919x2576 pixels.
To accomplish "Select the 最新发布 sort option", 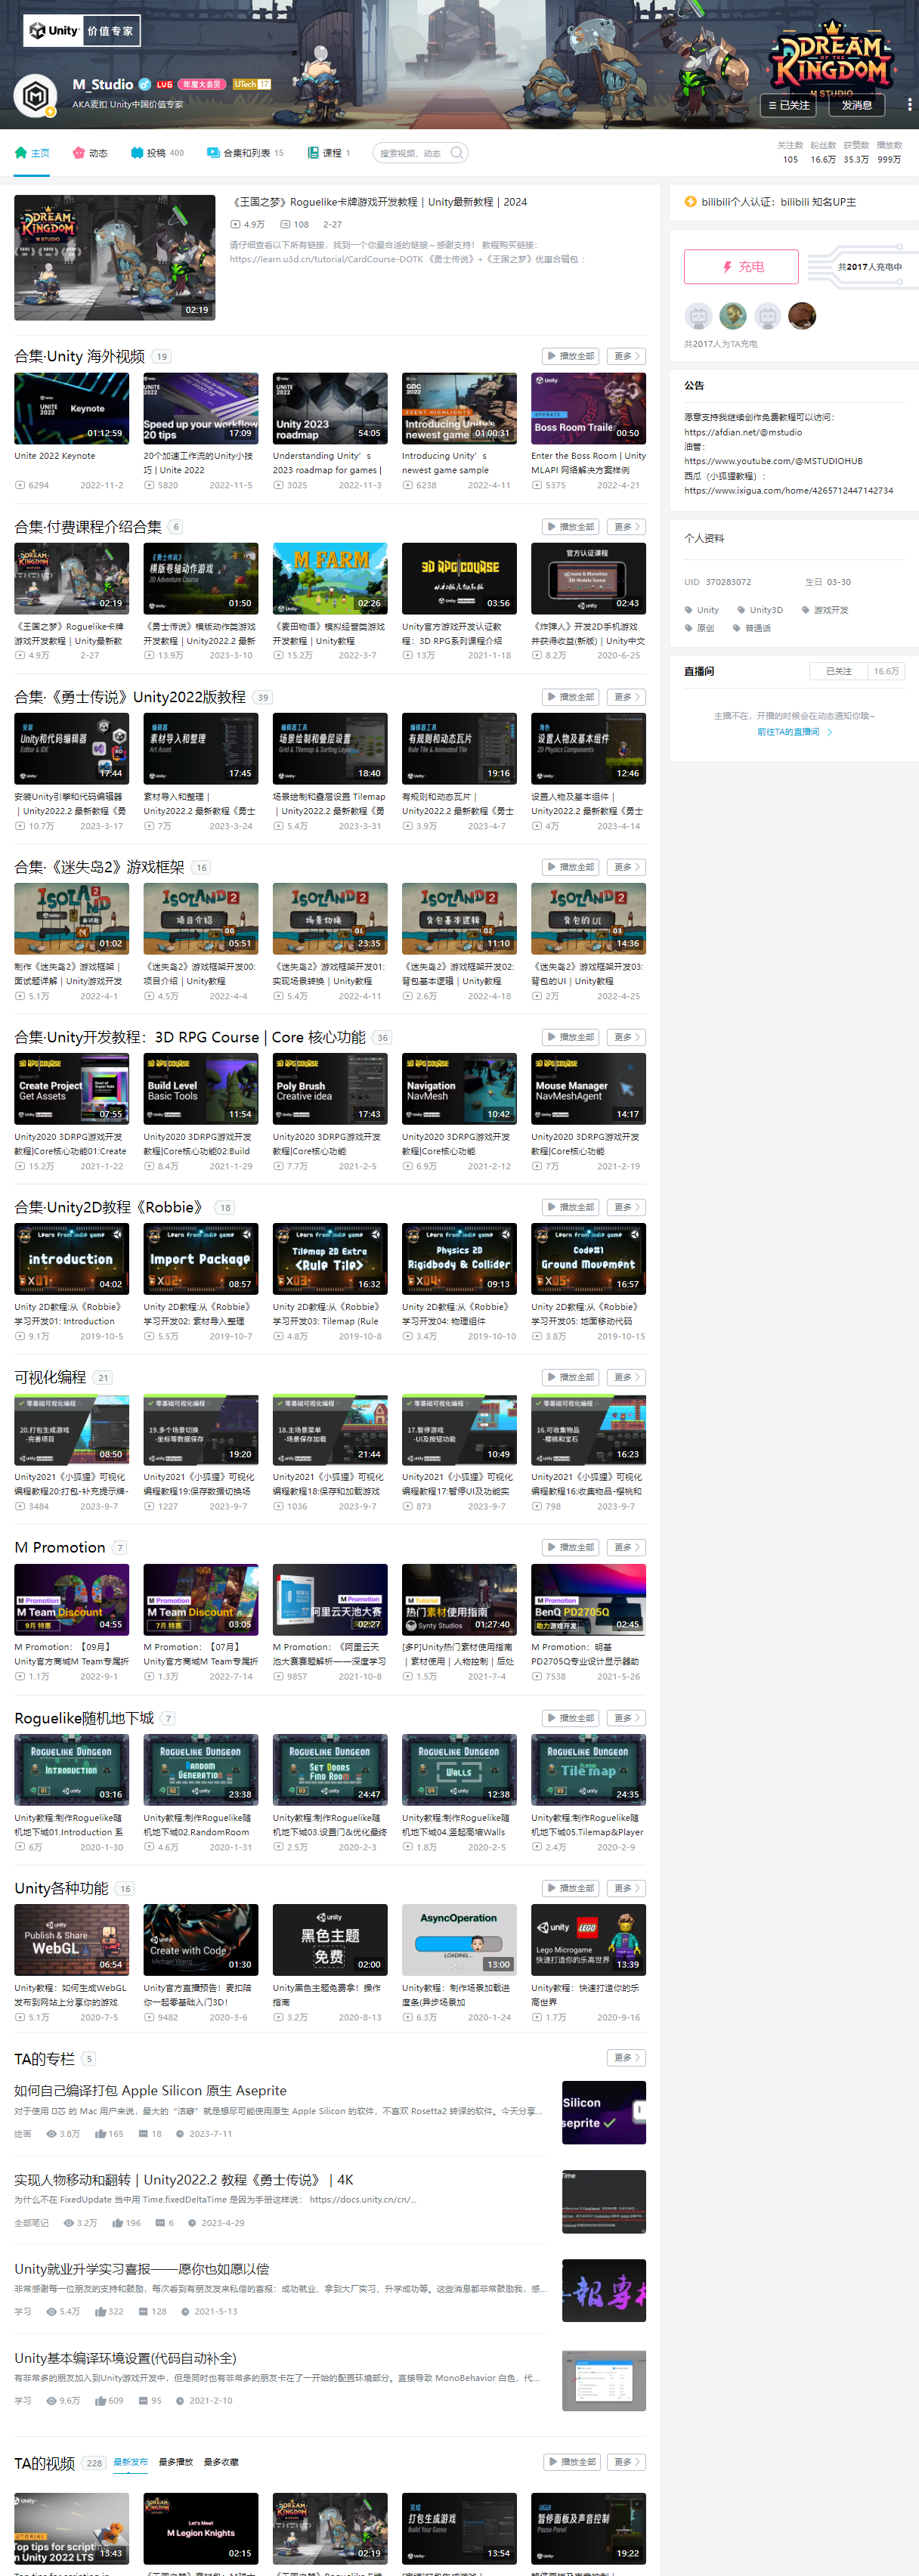I will 131,2462.
